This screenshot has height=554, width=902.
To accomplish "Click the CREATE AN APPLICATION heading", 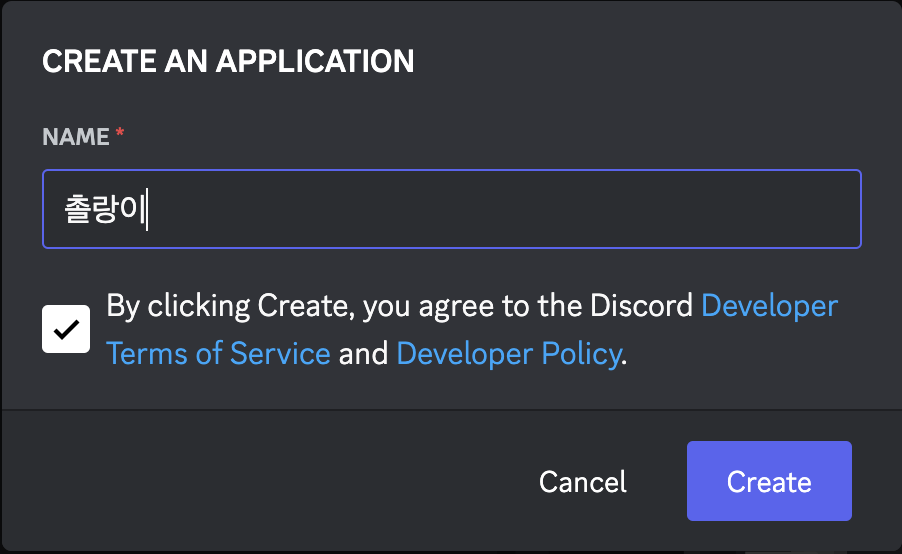I will 228,61.
